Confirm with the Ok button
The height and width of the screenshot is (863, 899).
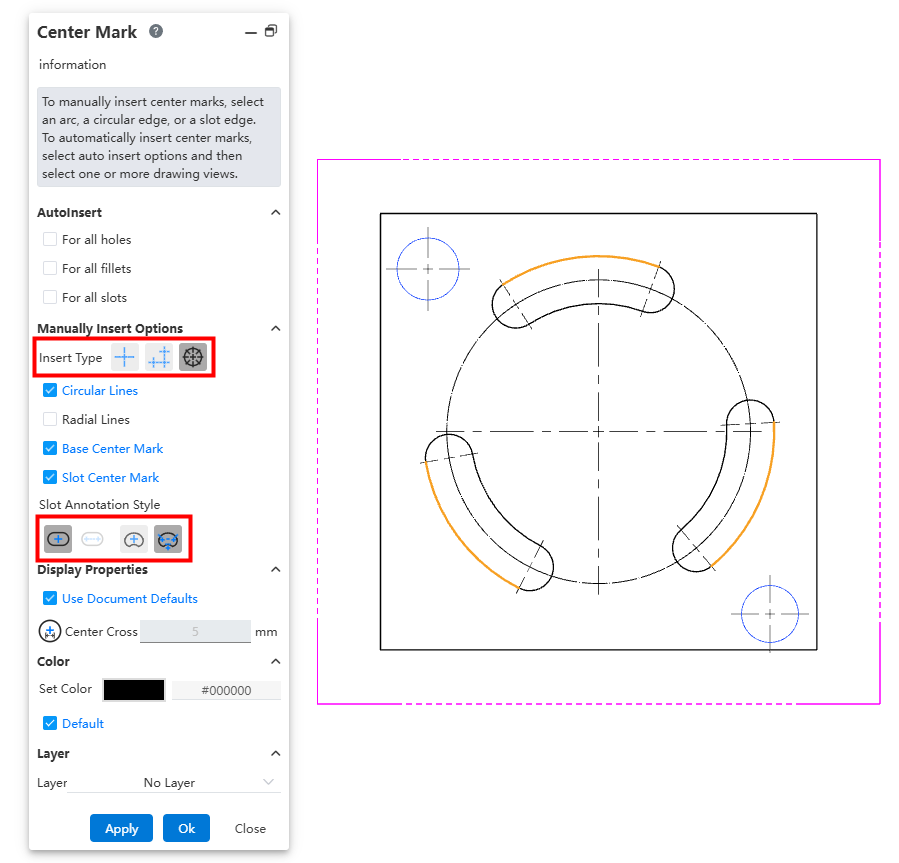click(187, 828)
